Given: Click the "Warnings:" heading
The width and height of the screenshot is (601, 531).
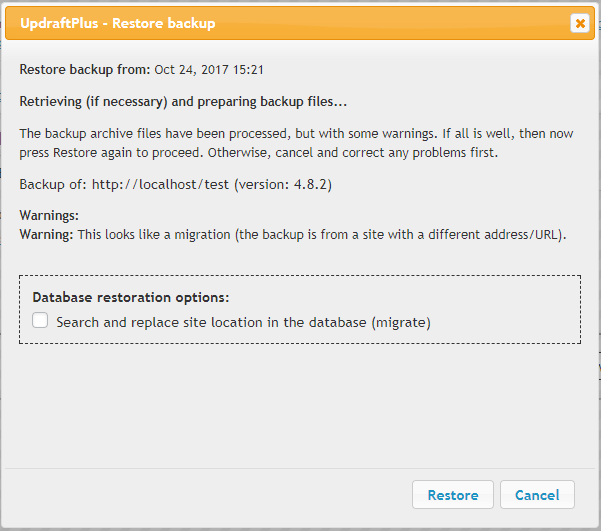Looking at the screenshot, I should point(49,216).
